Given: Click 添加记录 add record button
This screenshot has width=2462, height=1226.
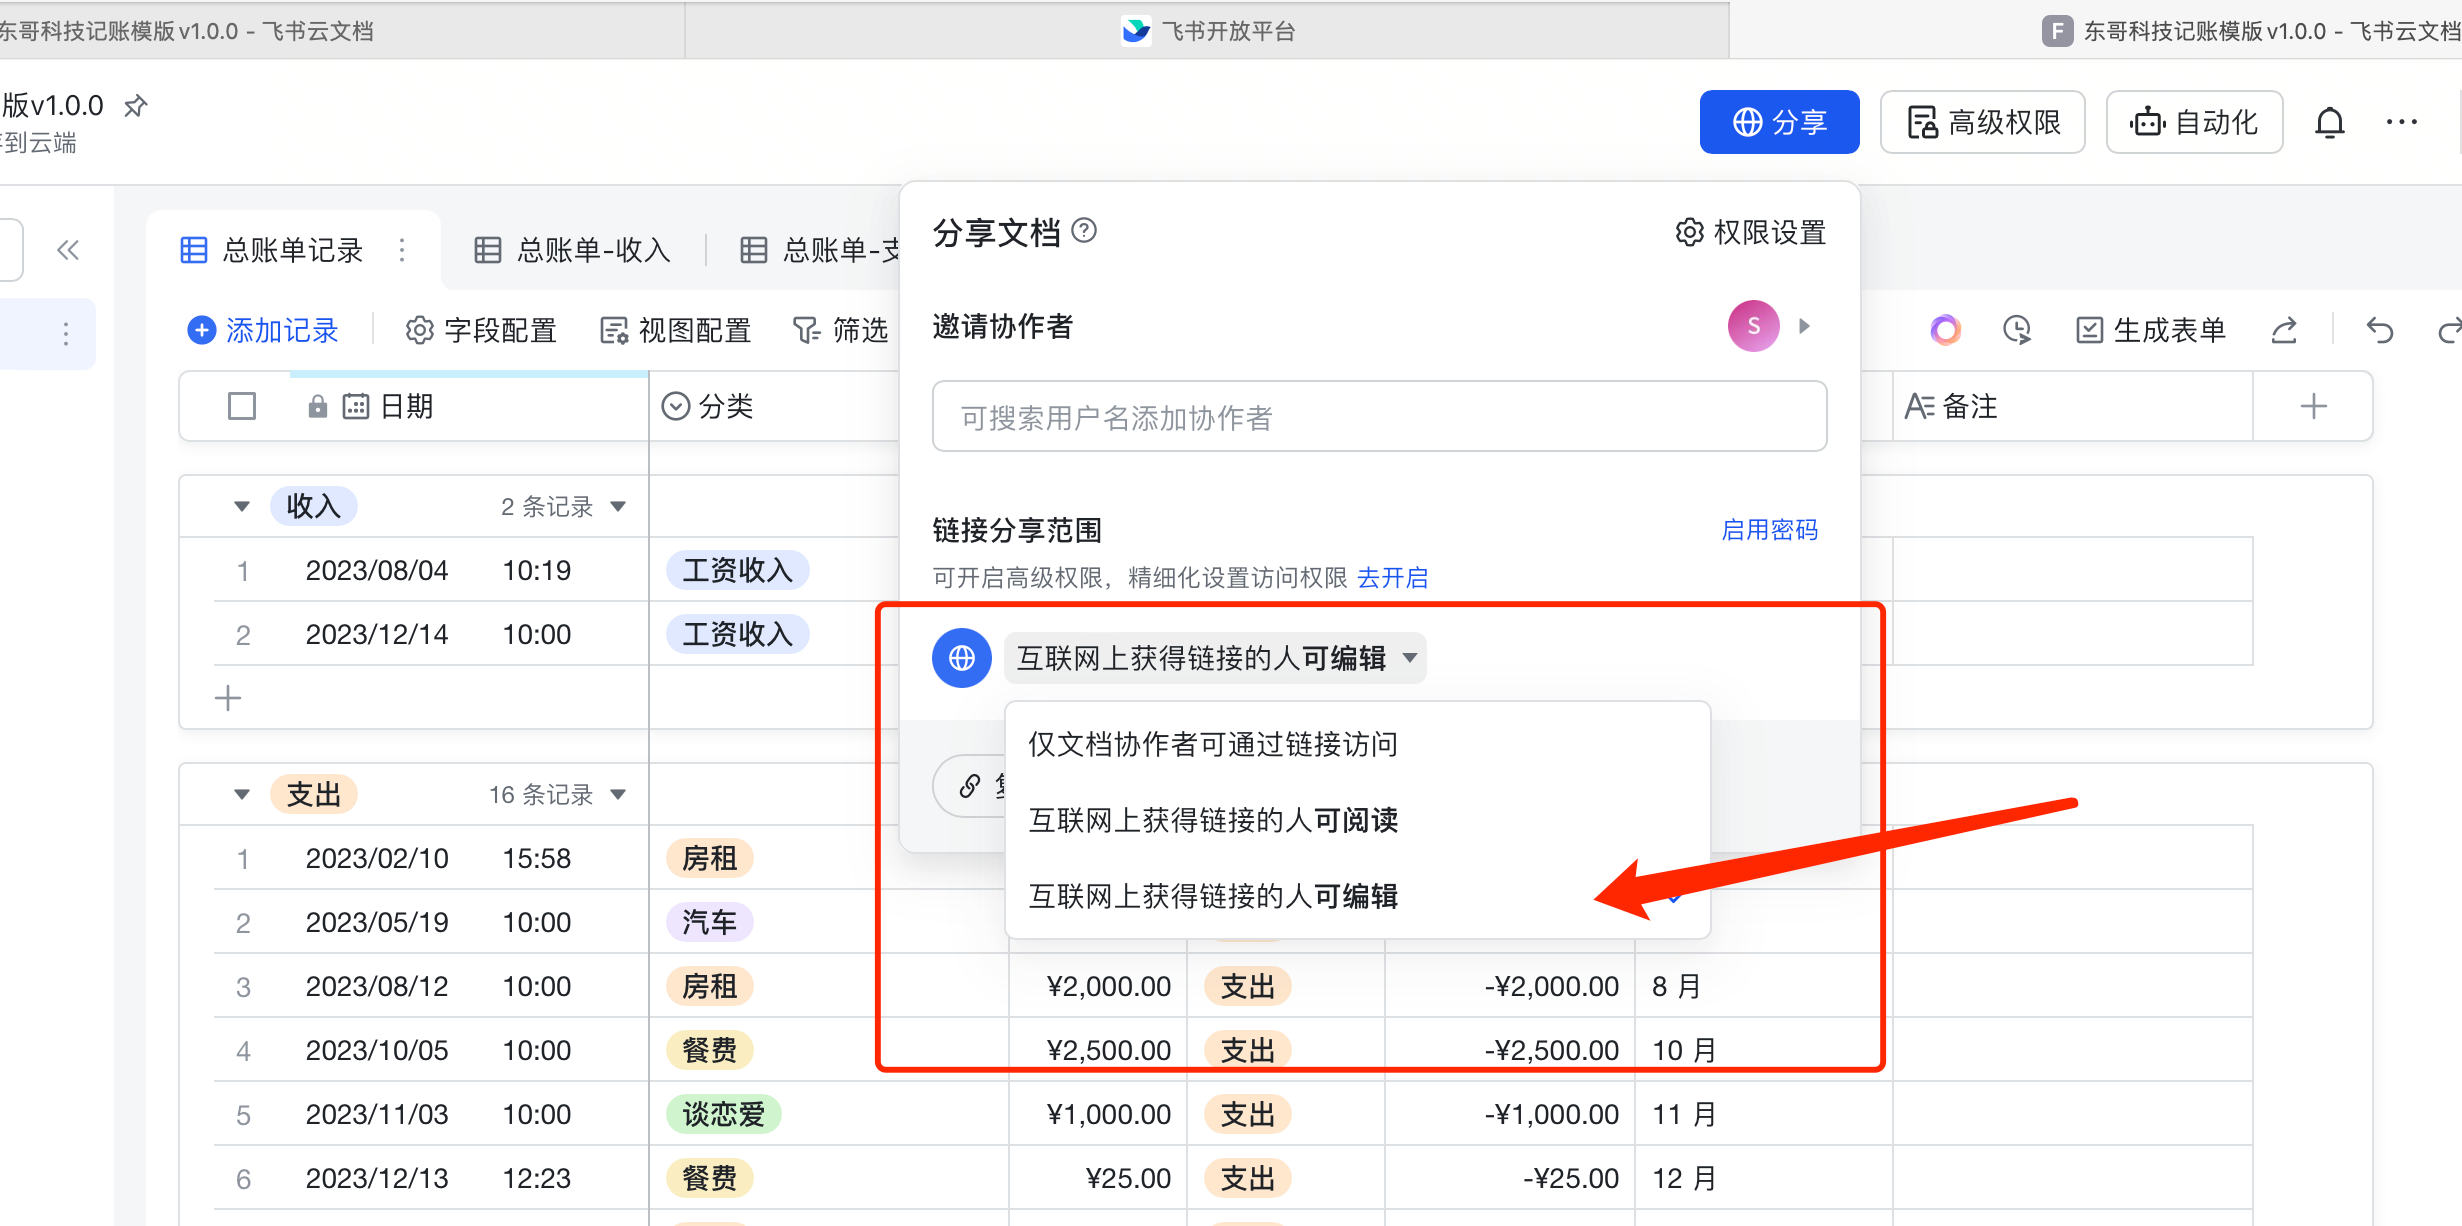Looking at the screenshot, I should coord(263,330).
